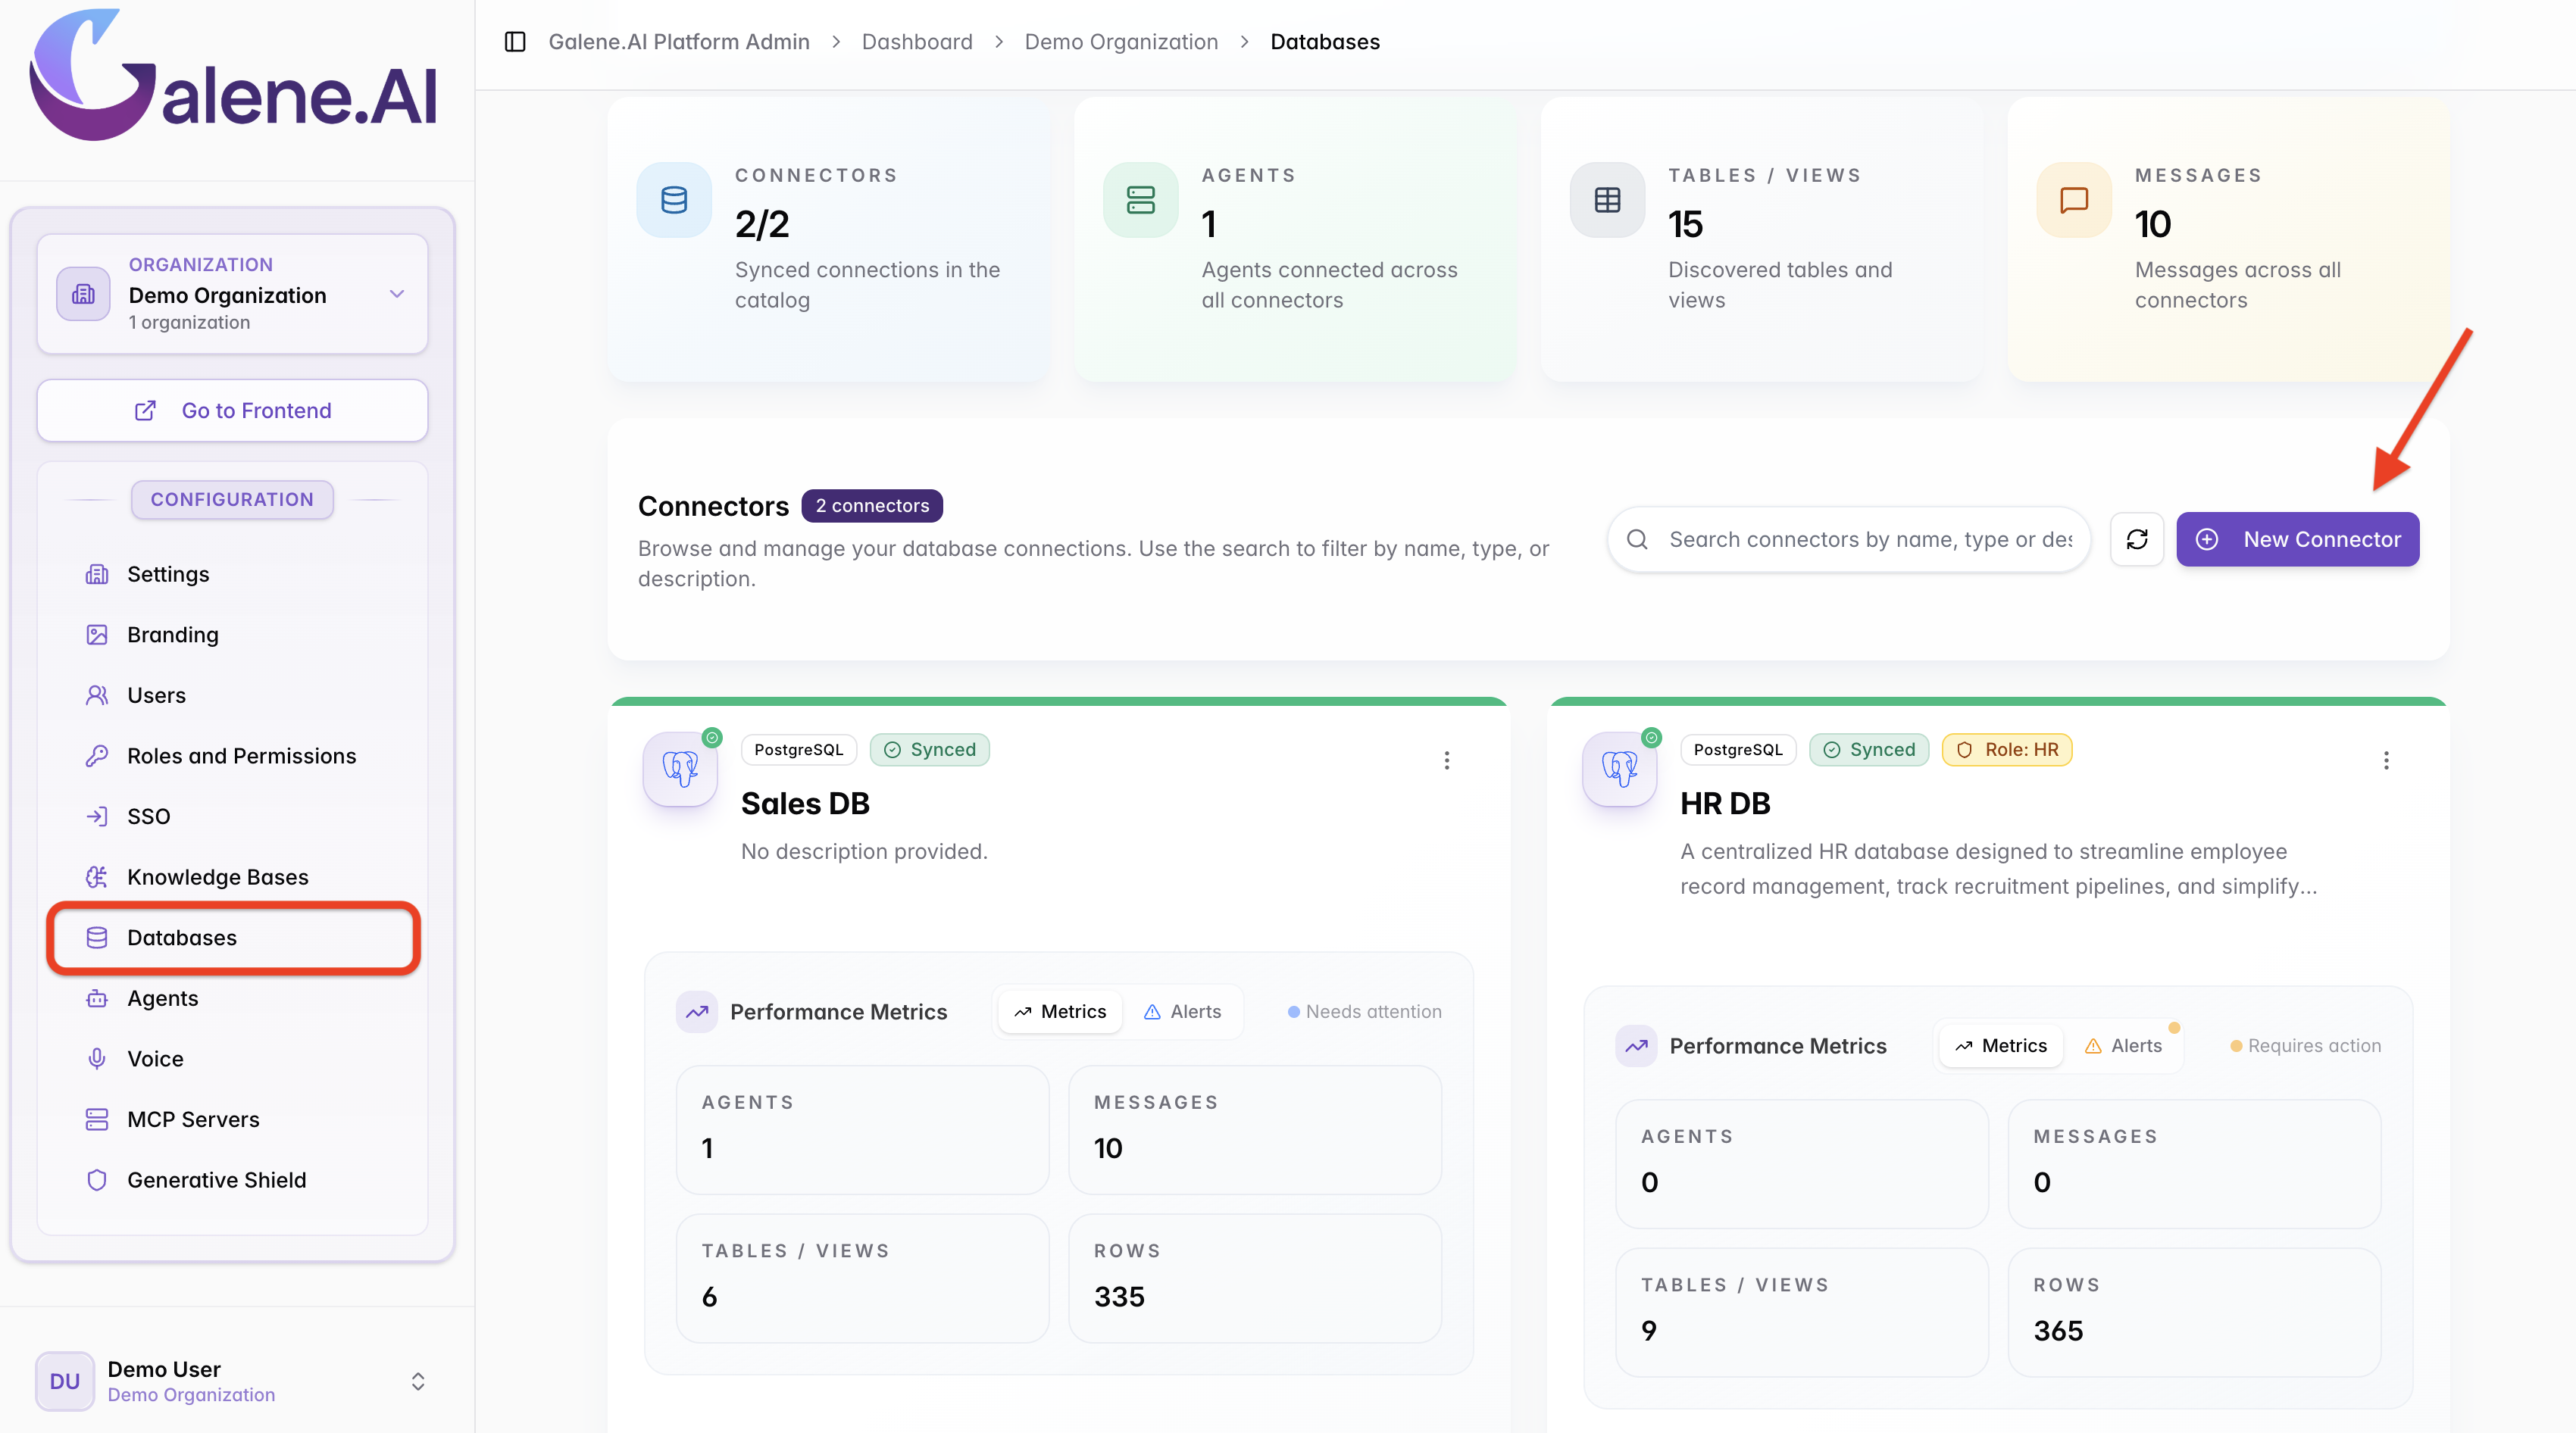This screenshot has height=1433, width=2576.
Task: Open Generative Shield page
Action: (233, 1180)
